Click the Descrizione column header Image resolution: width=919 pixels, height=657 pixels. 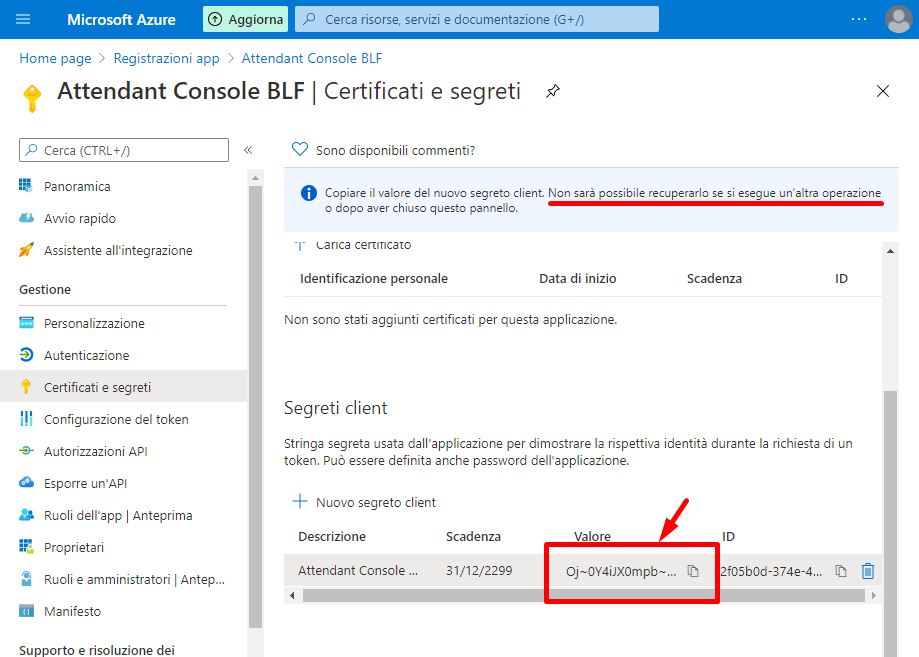coord(332,536)
